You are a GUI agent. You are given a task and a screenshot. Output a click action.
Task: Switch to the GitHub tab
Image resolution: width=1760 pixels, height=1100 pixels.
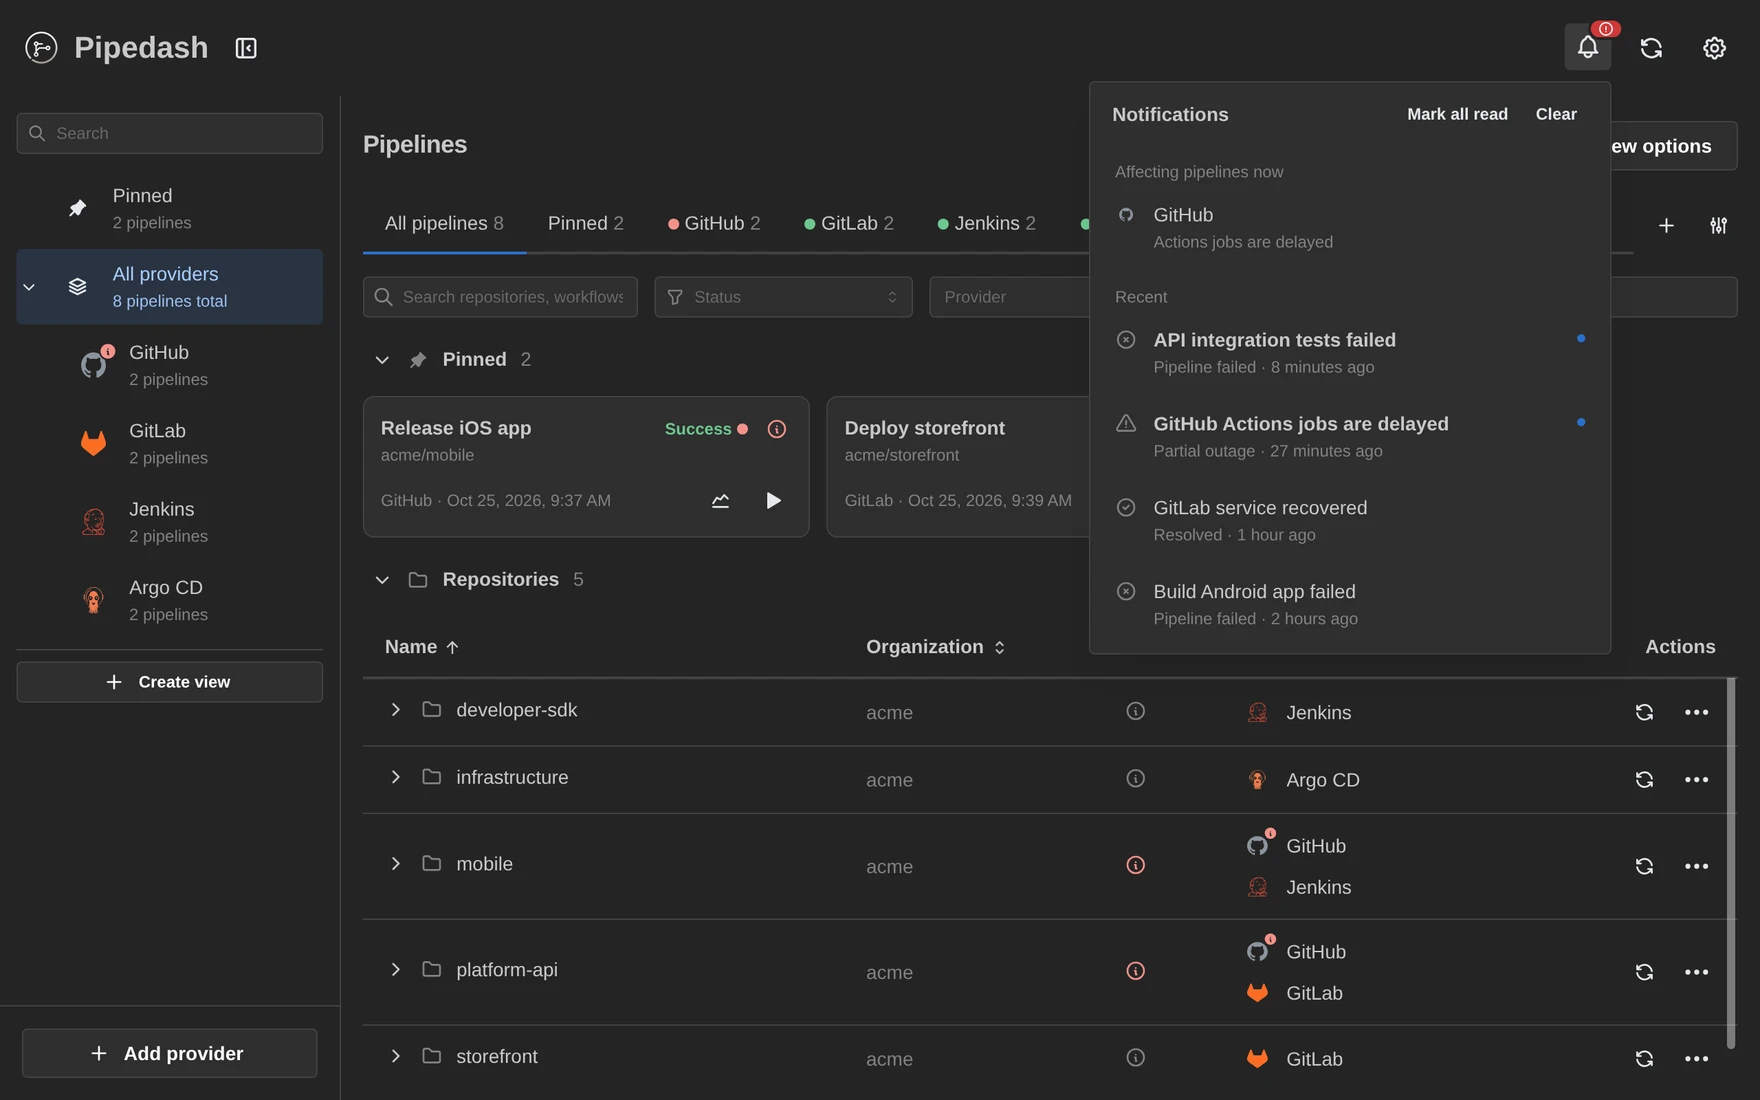[714, 223]
